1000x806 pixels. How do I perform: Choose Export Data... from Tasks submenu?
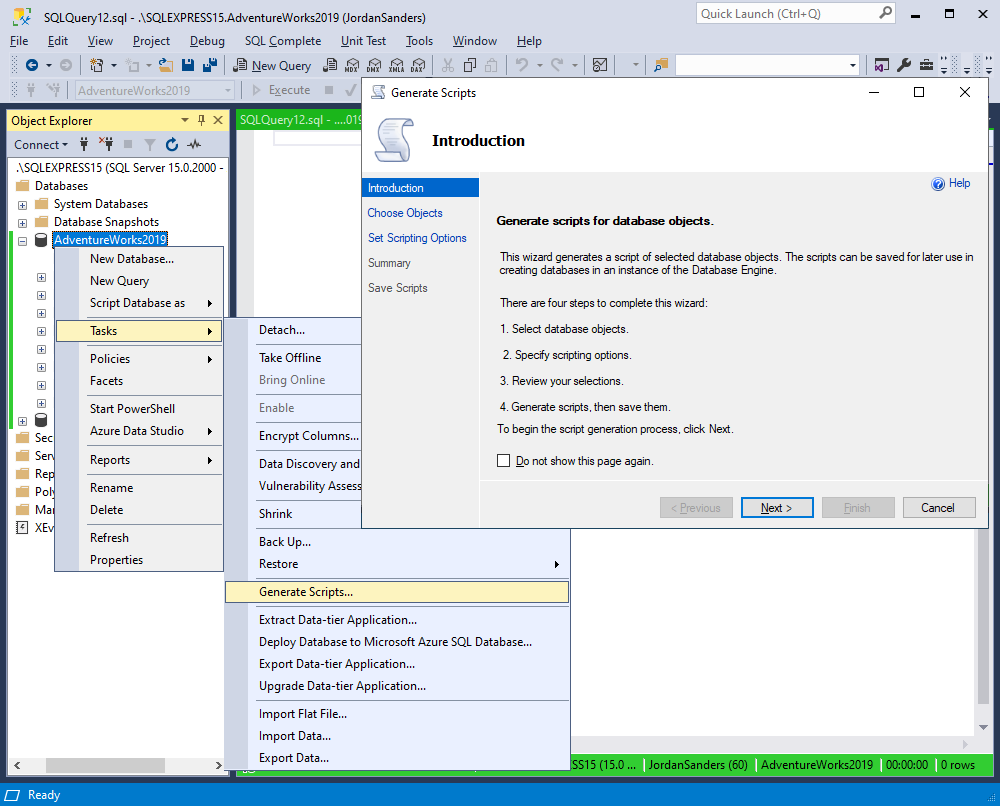click(x=397, y=758)
